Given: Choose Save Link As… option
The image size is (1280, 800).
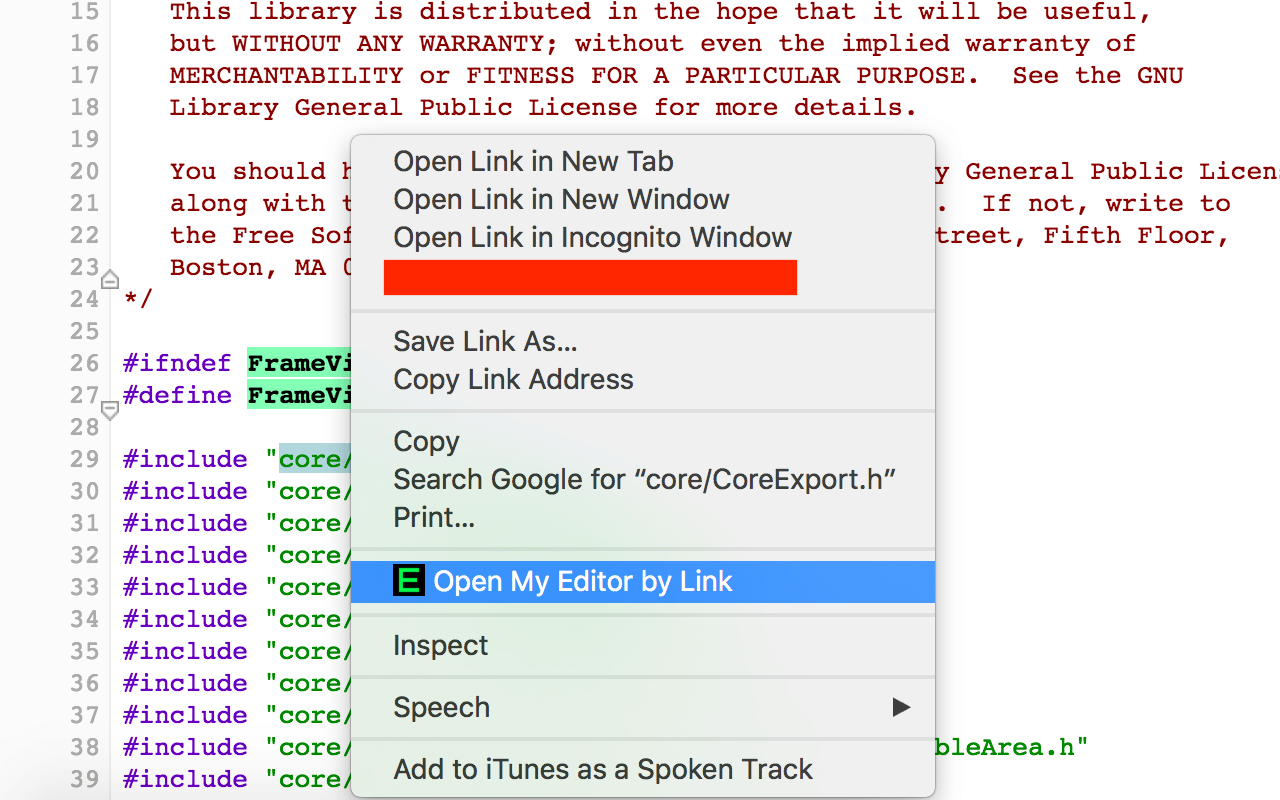Looking at the screenshot, I should point(485,342).
